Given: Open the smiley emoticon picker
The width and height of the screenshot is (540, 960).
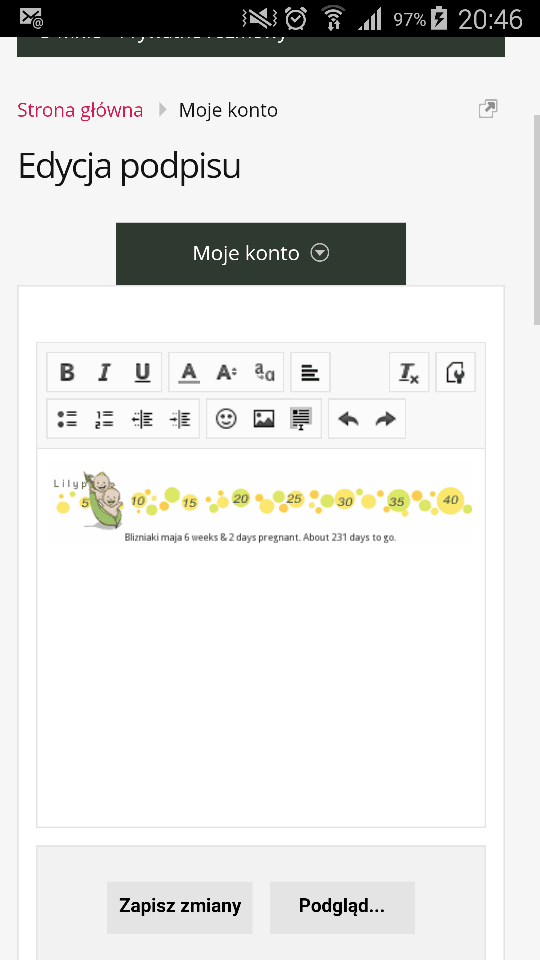Looking at the screenshot, I should 227,419.
